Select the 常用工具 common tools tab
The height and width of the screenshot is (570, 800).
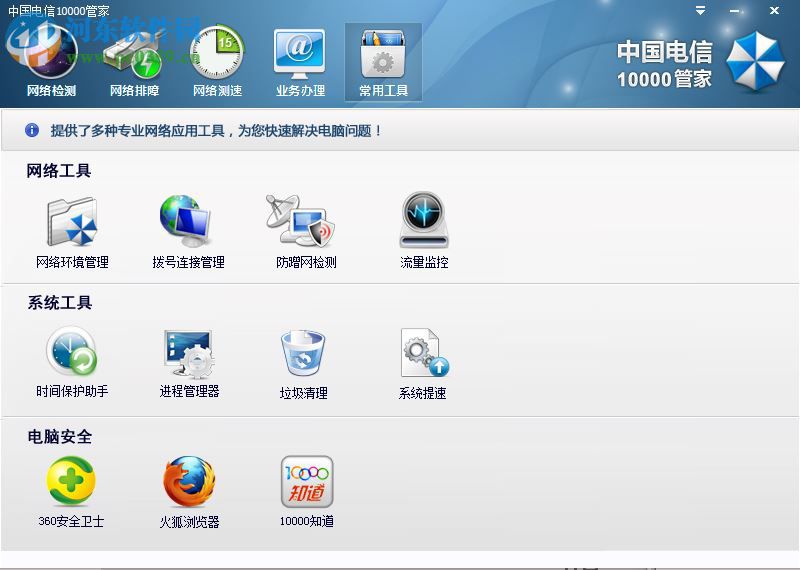tap(383, 61)
